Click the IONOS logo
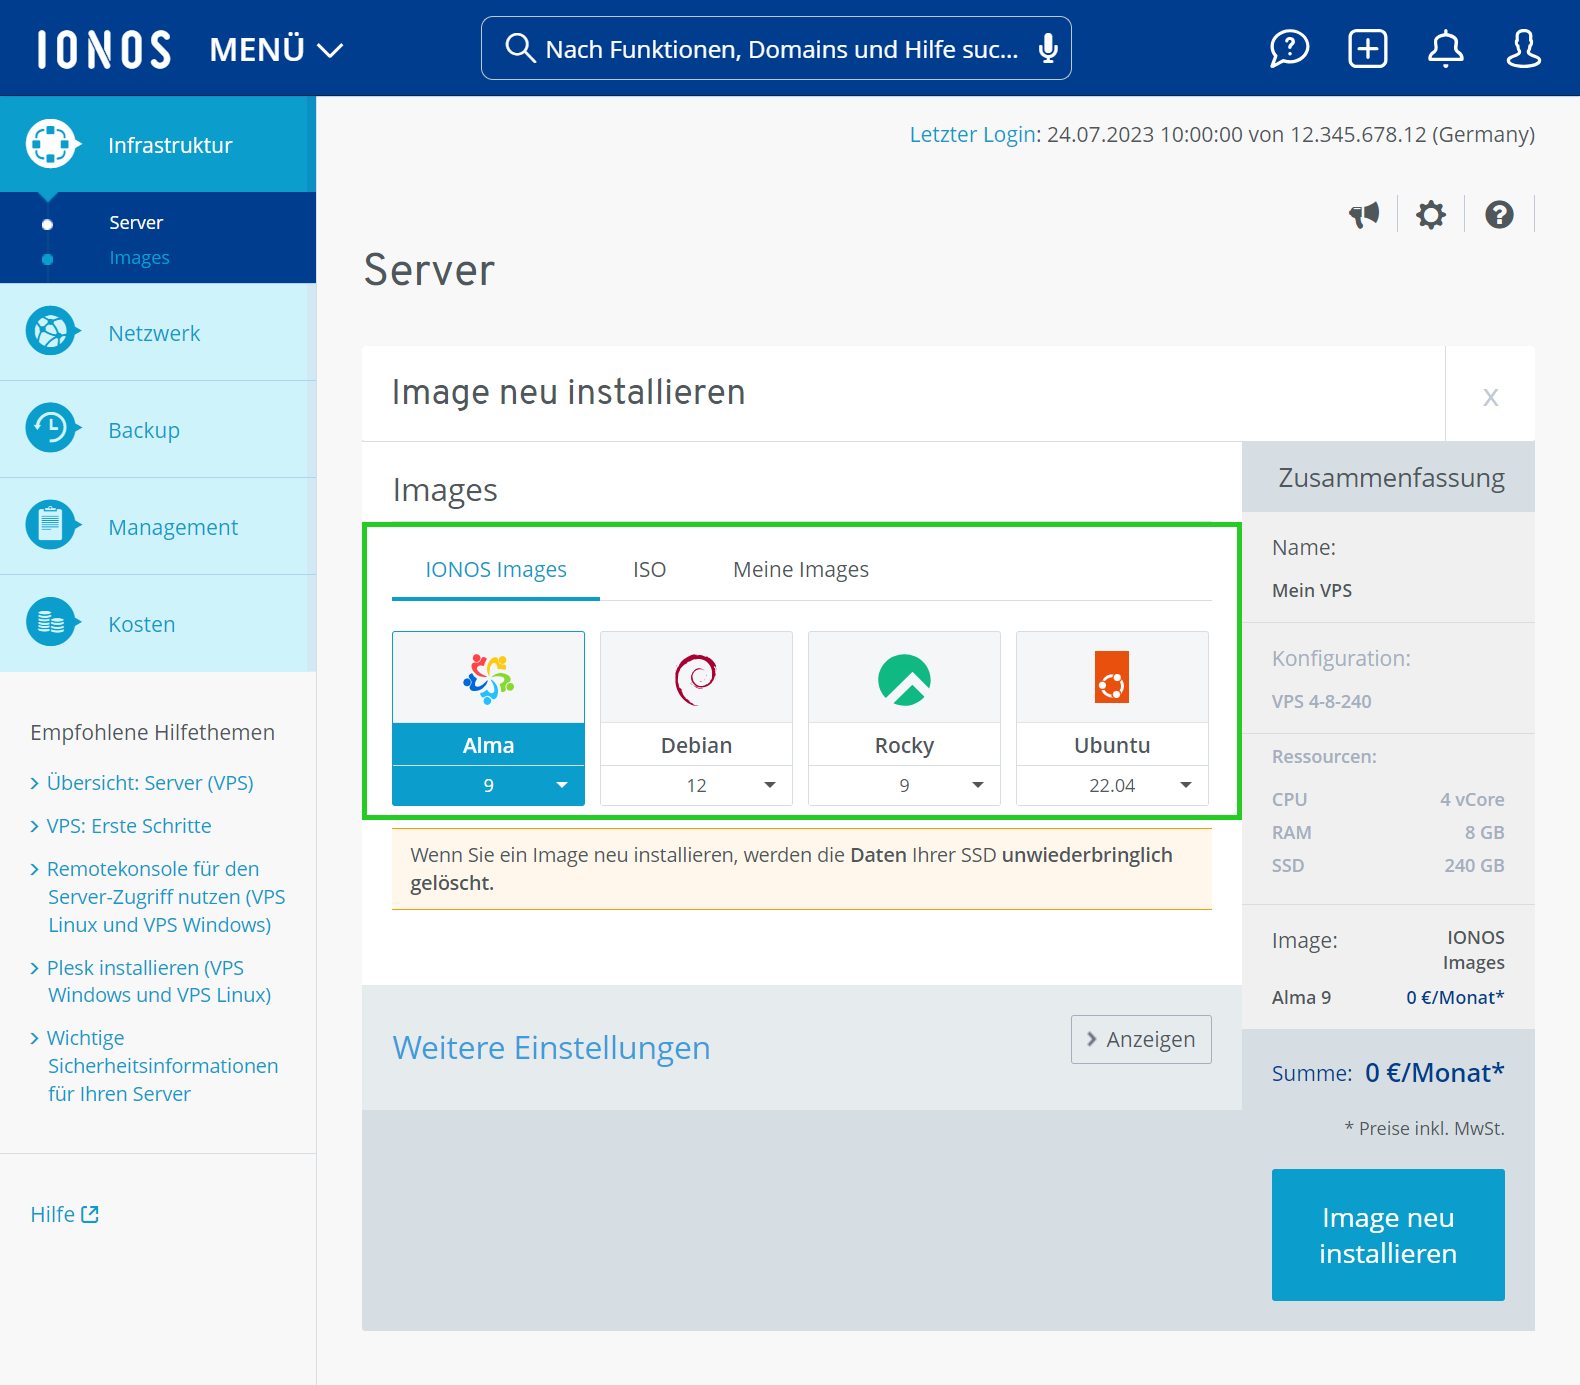The height and width of the screenshot is (1385, 1580). click(104, 49)
